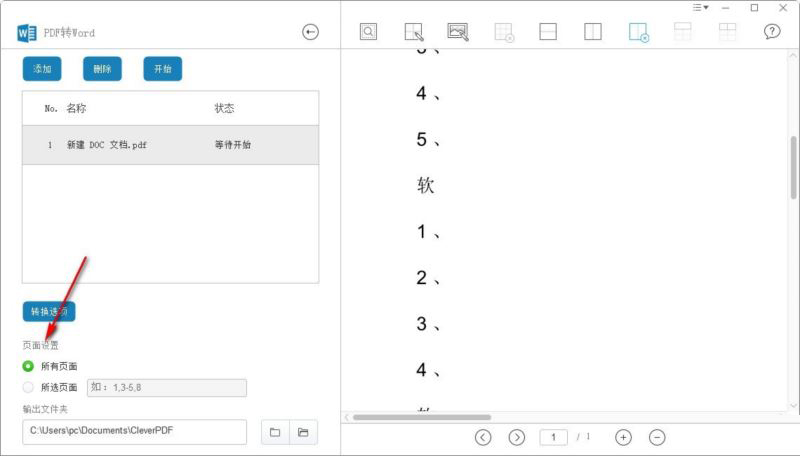This screenshot has height=456, width=800.
Task: Open the output folder icon
Action: point(303,432)
